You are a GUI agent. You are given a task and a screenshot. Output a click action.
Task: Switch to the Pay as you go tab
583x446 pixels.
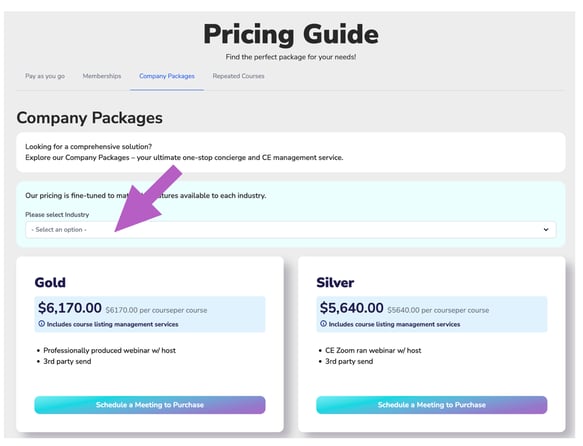45,76
